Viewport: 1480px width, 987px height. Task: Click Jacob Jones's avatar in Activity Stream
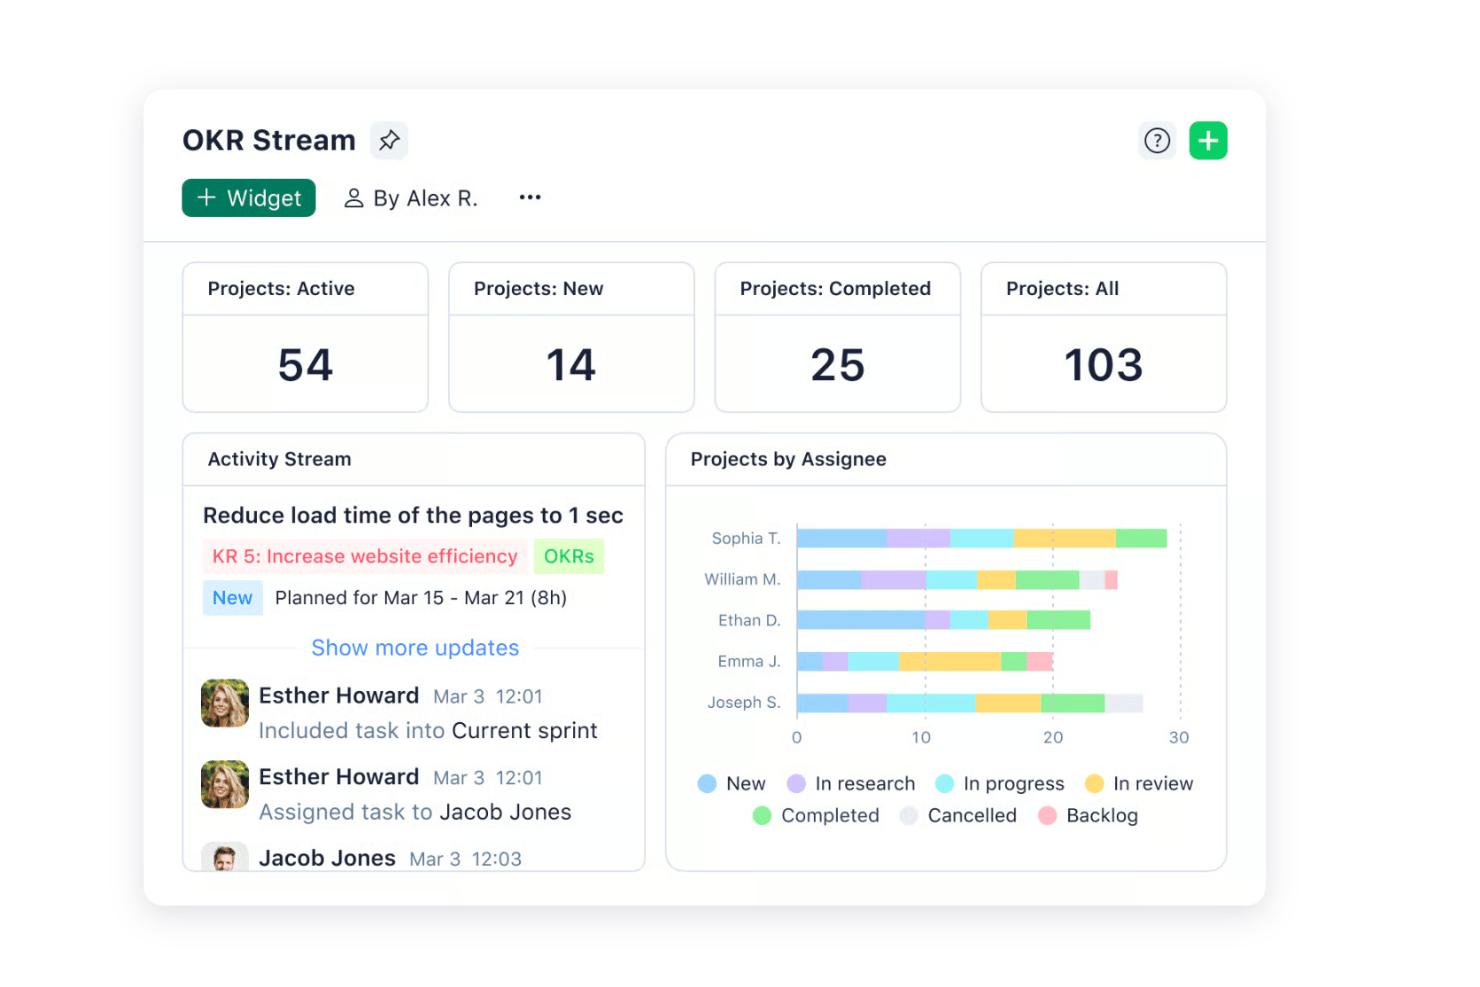[225, 856]
